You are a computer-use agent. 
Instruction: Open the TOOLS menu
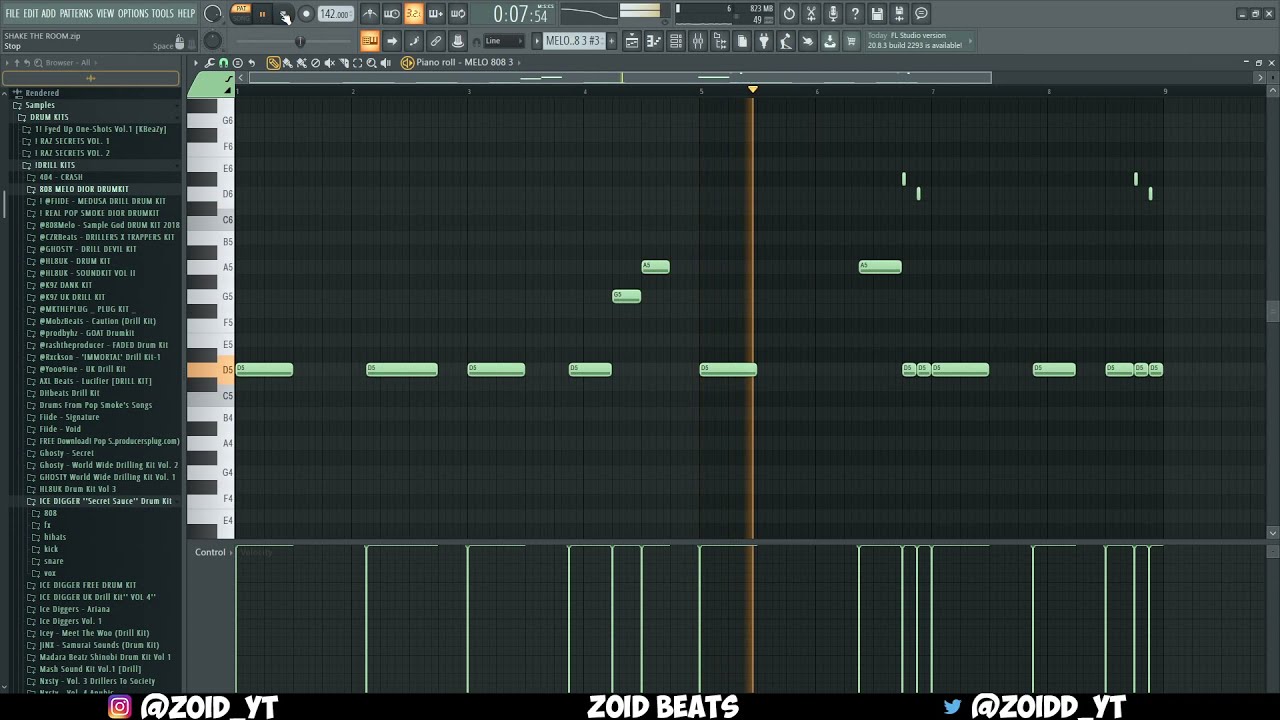pyautogui.click(x=162, y=14)
